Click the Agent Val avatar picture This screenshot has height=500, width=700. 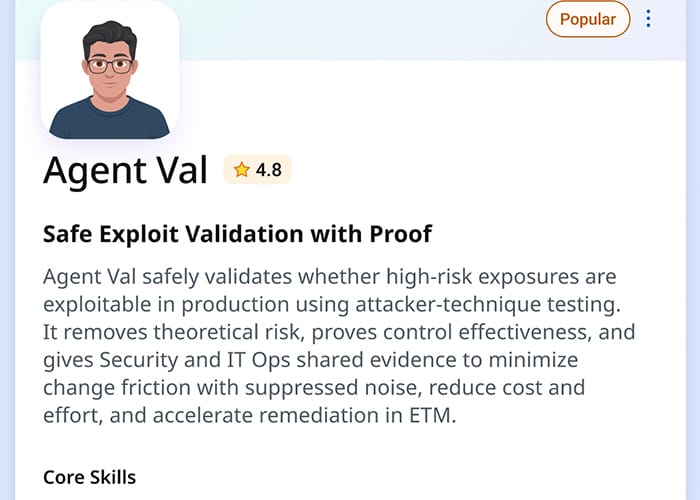(x=110, y=70)
